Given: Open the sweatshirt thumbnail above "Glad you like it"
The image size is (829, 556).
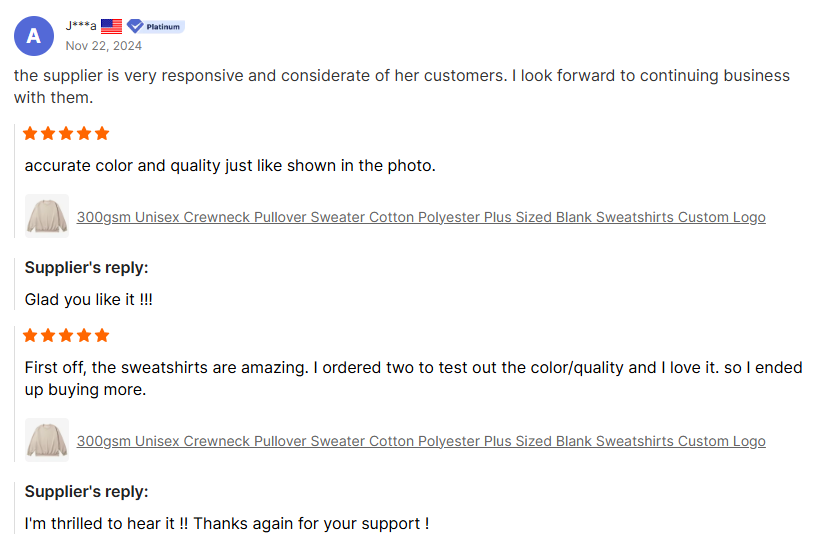Looking at the screenshot, I should pos(46,216).
